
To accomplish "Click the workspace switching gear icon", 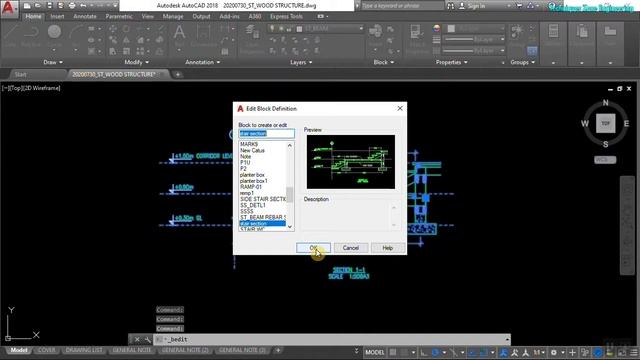I will coord(554,352).
